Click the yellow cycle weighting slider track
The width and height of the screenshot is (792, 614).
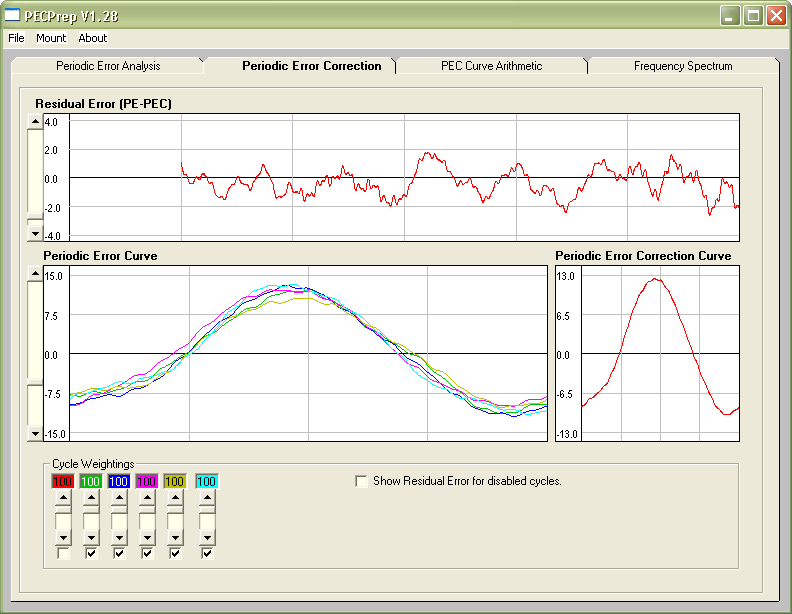coord(175,519)
